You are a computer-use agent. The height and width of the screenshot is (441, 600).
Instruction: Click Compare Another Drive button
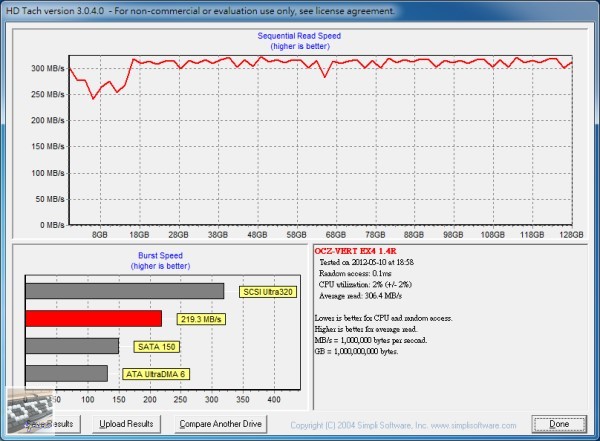click(220, 424)
